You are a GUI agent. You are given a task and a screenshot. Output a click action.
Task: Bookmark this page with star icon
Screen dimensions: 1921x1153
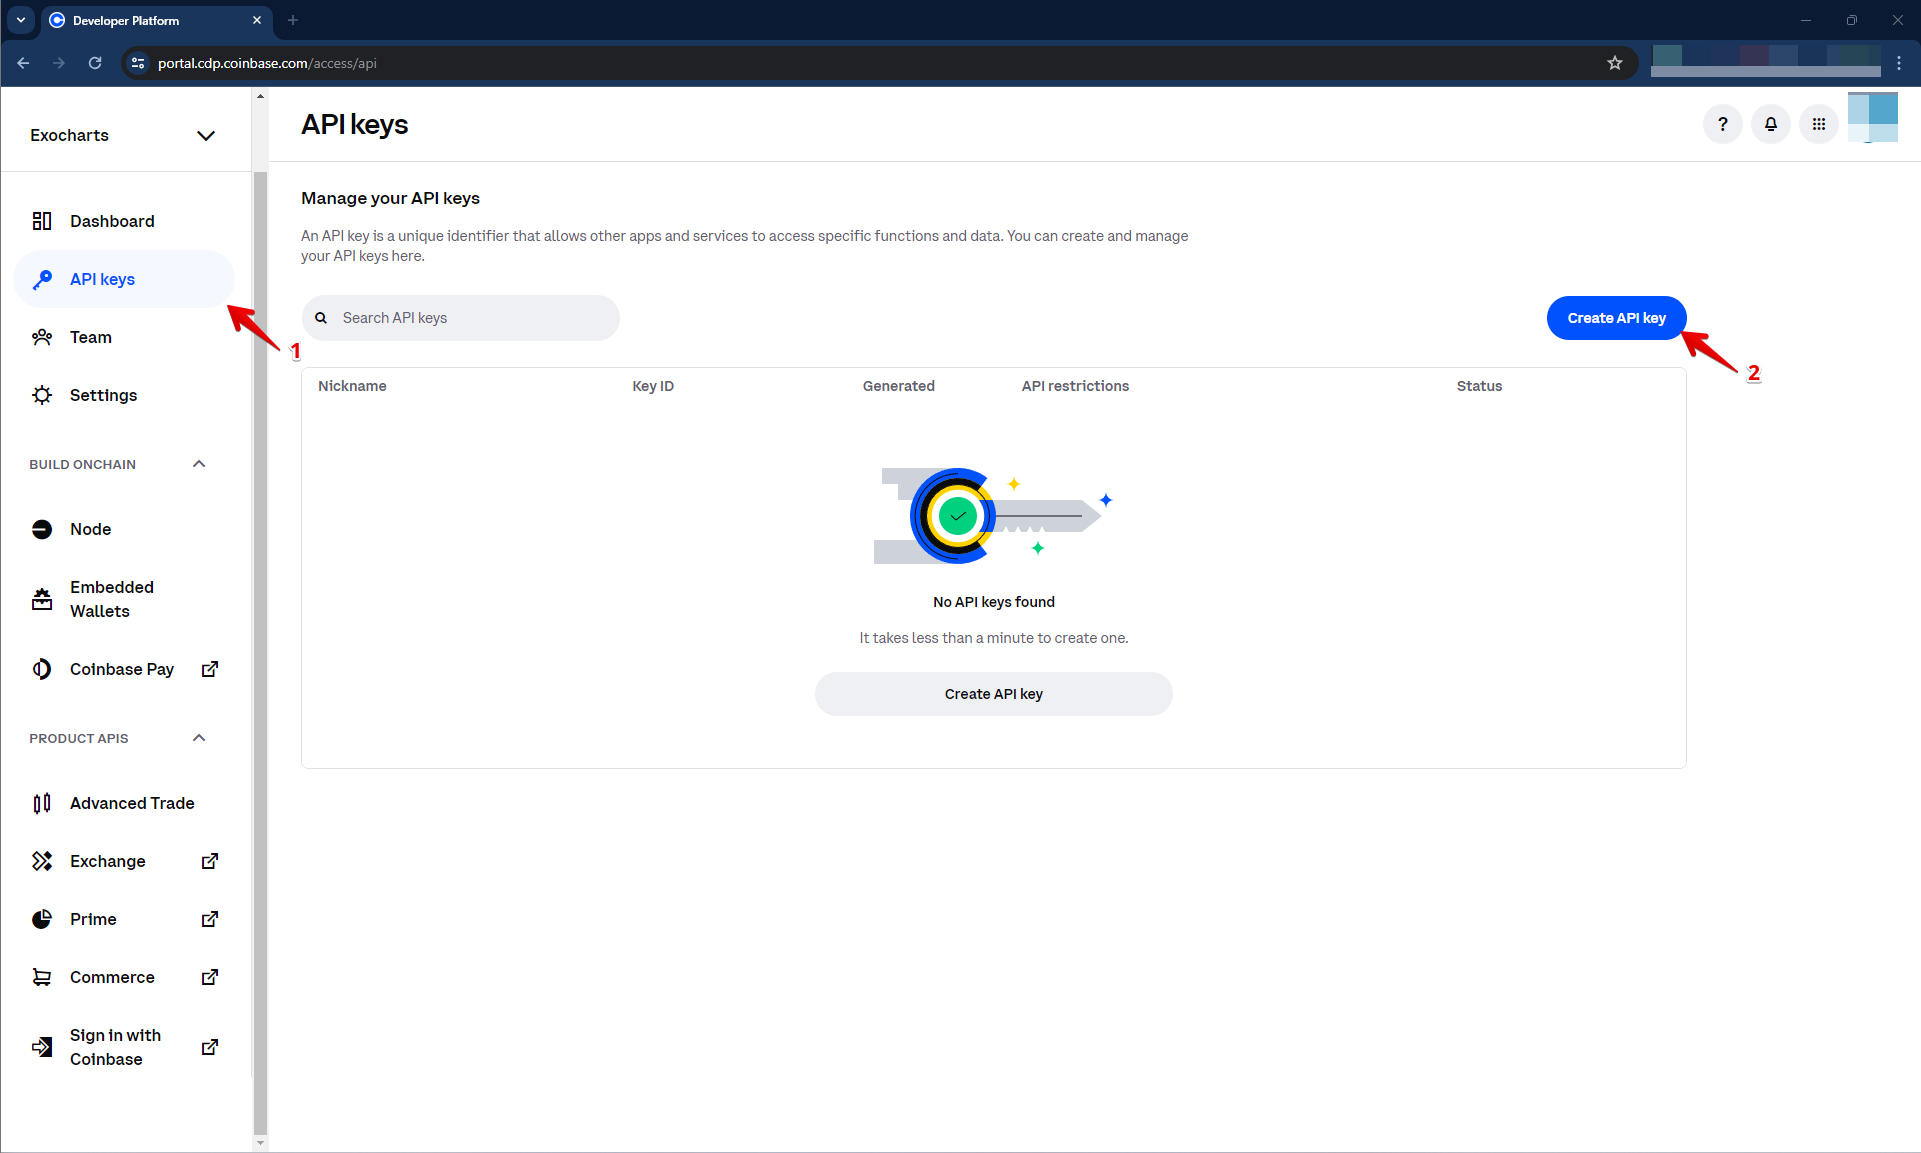(1615, 63)
